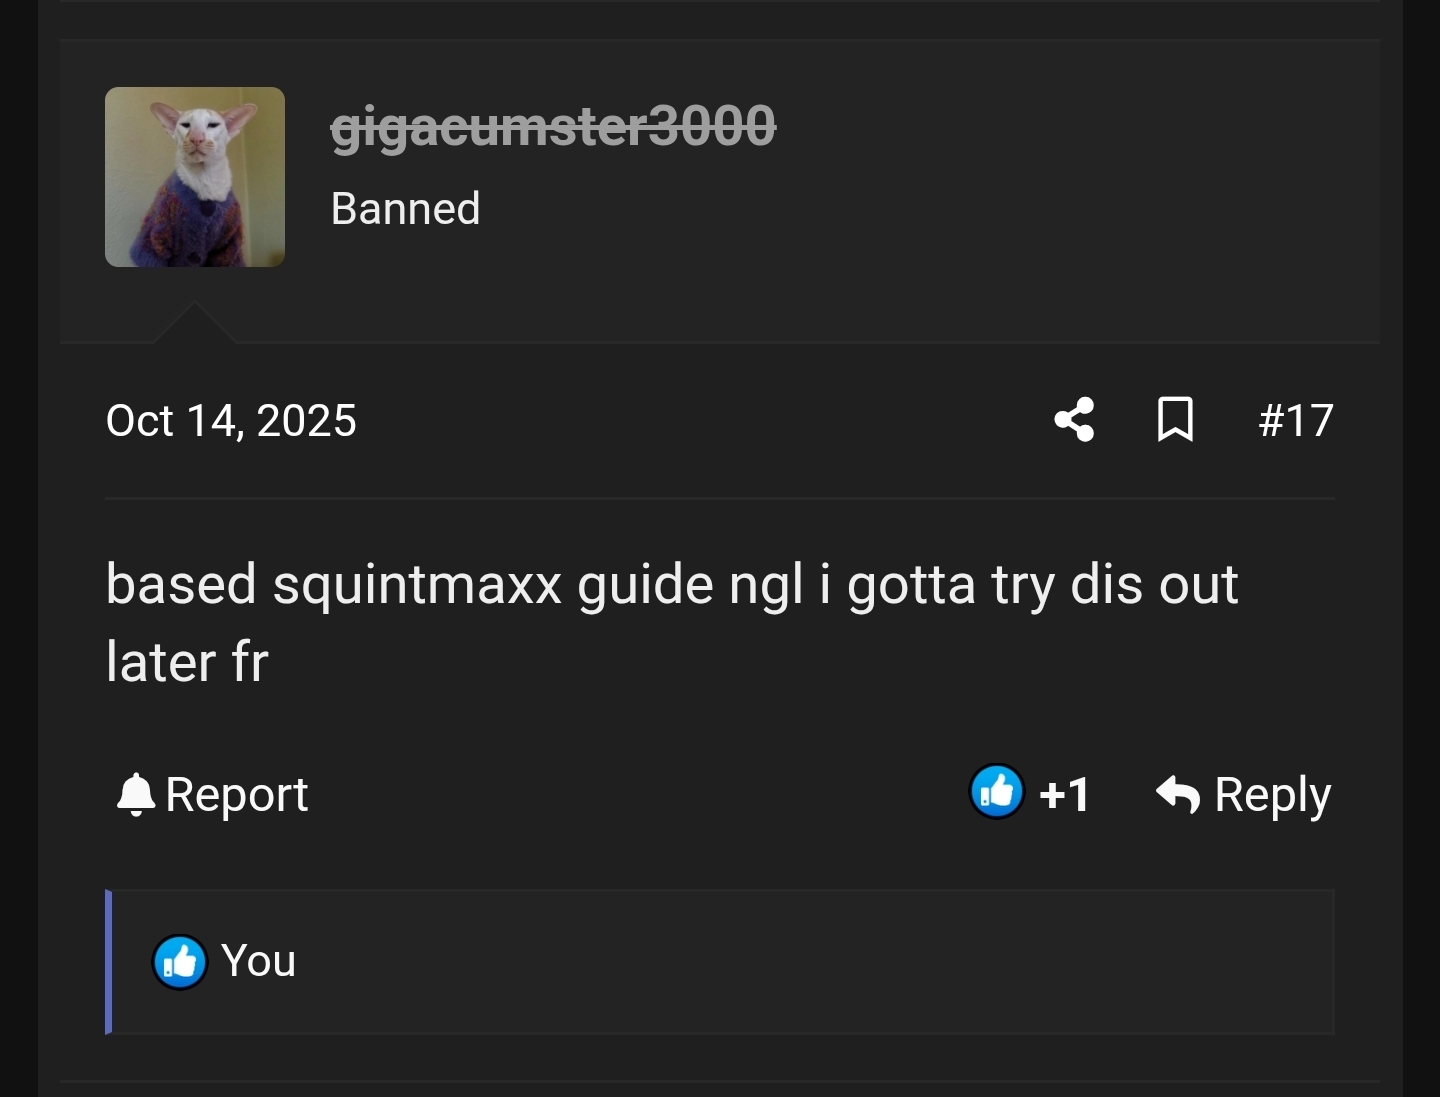
Task: Click the pointer notch below the avatar
Action: [195, 322]
